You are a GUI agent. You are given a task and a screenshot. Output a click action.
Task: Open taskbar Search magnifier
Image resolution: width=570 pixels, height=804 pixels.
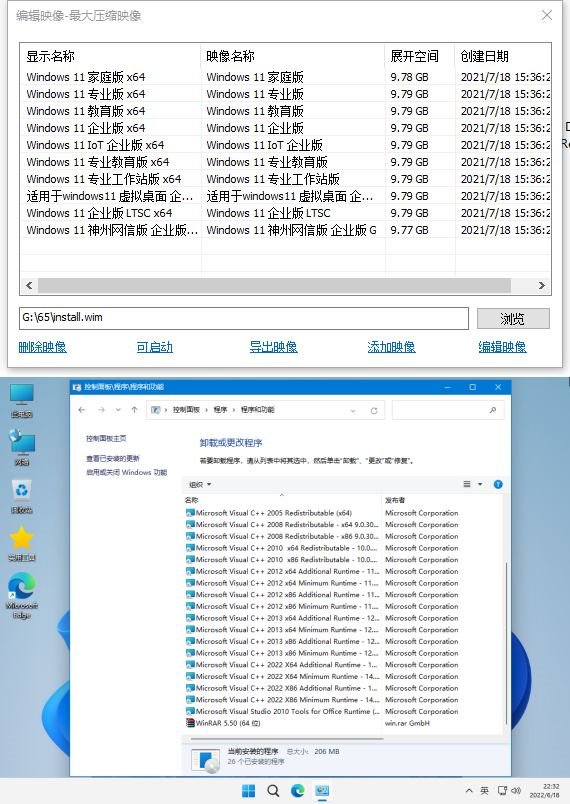[x=273, y=791]
